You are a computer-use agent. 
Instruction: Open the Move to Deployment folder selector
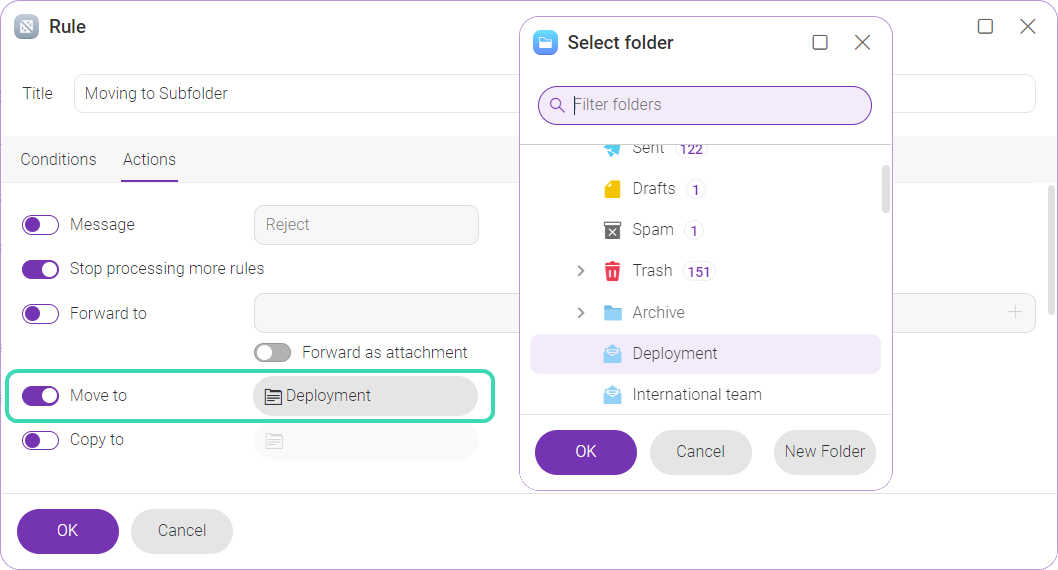366,396
